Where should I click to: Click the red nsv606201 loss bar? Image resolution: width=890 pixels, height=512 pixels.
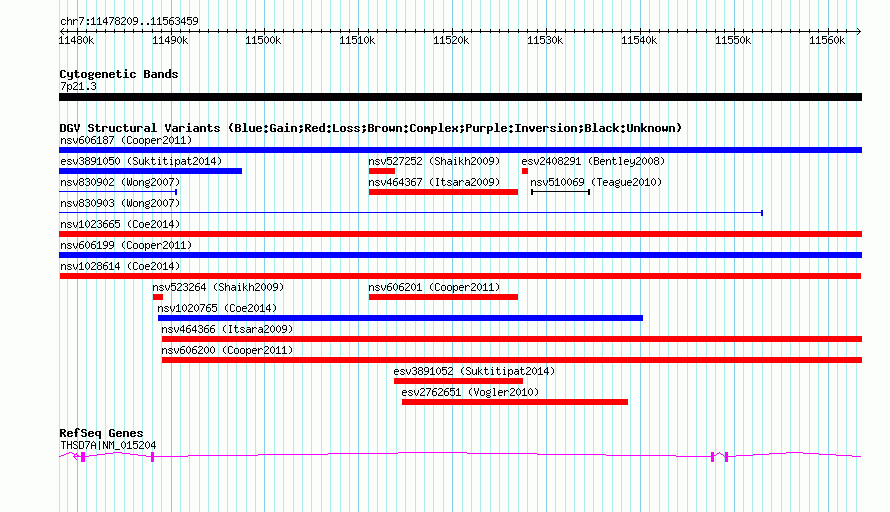443,297
